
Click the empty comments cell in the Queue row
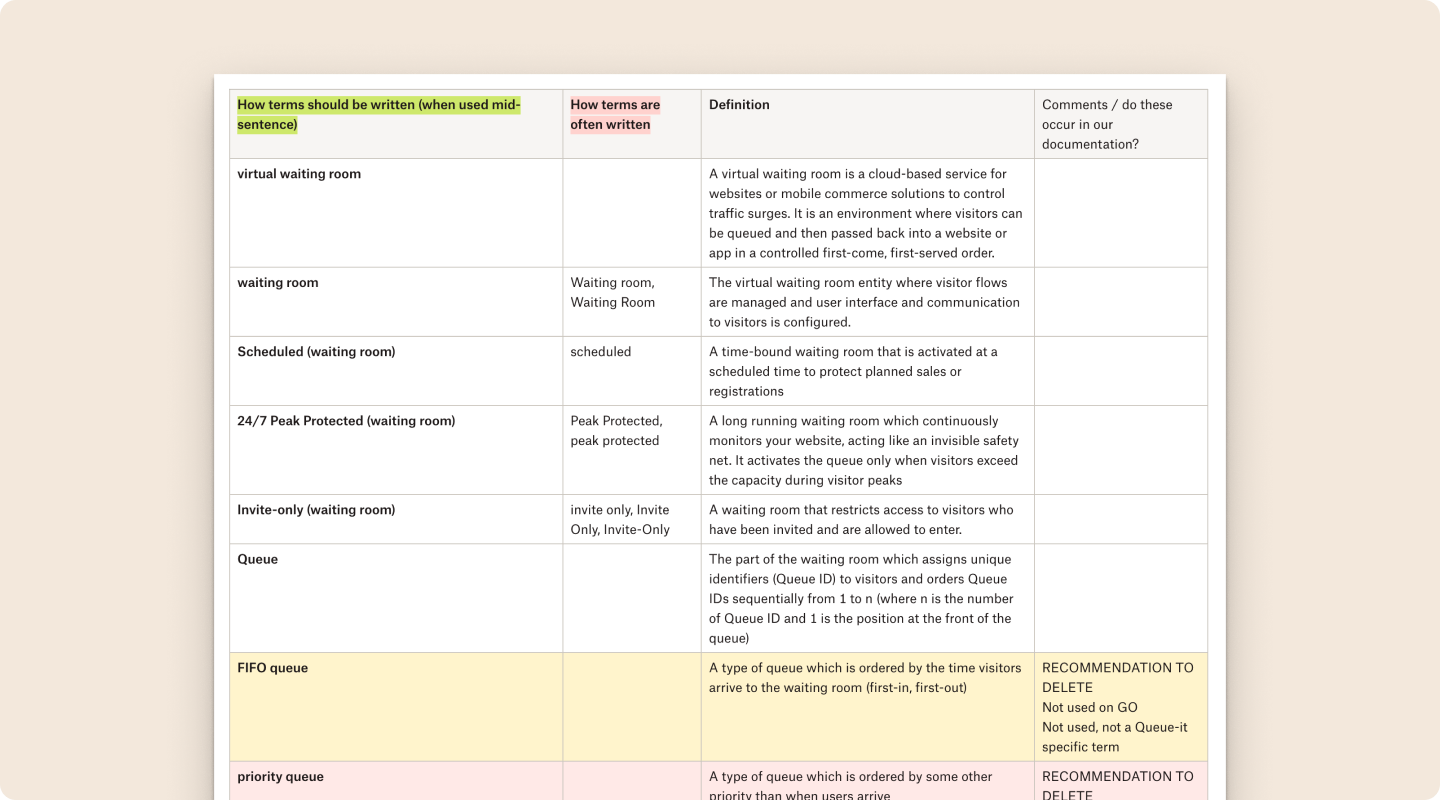coord(1120,598)
